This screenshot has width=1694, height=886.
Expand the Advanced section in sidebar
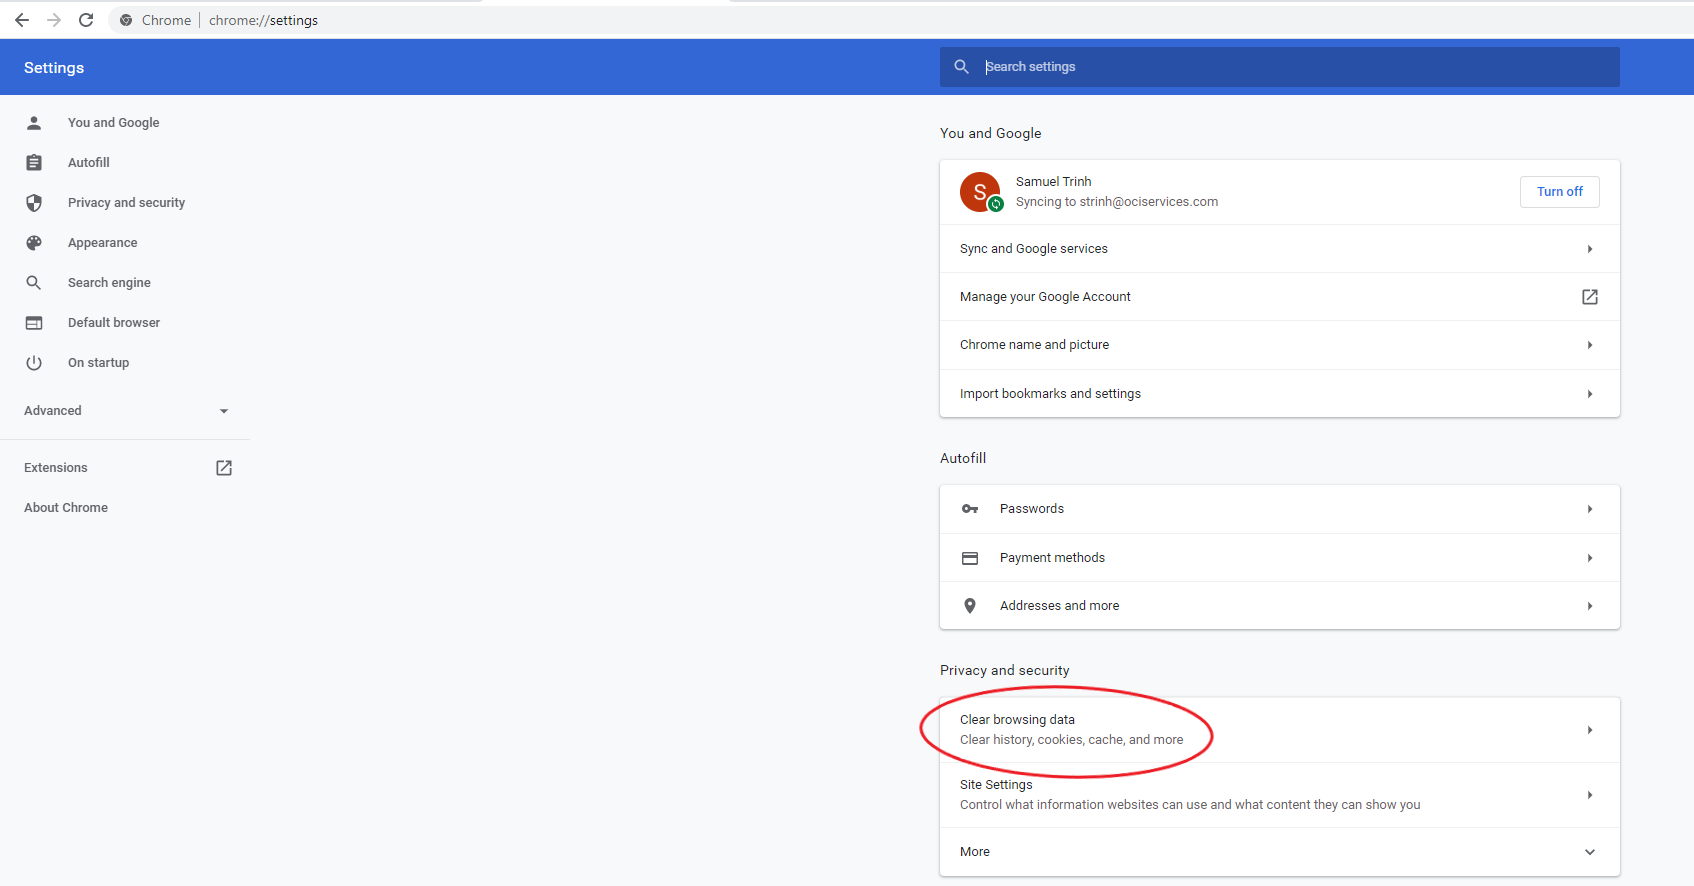coord(126,411)
